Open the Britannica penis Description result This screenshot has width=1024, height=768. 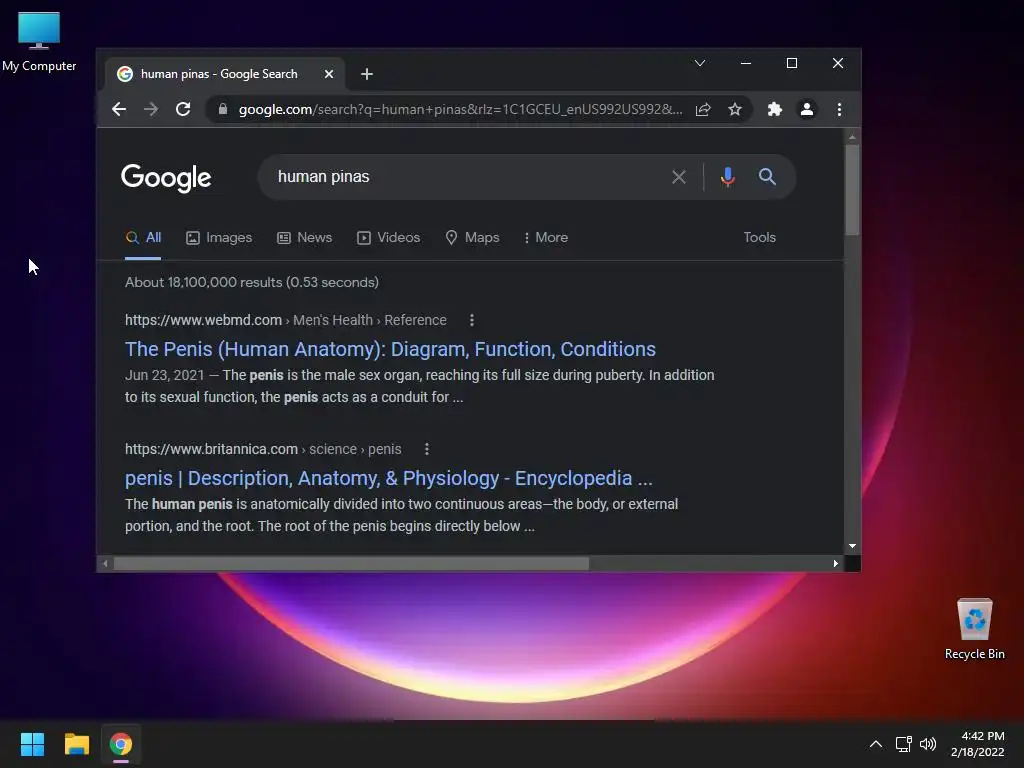(x=389, y=479)
